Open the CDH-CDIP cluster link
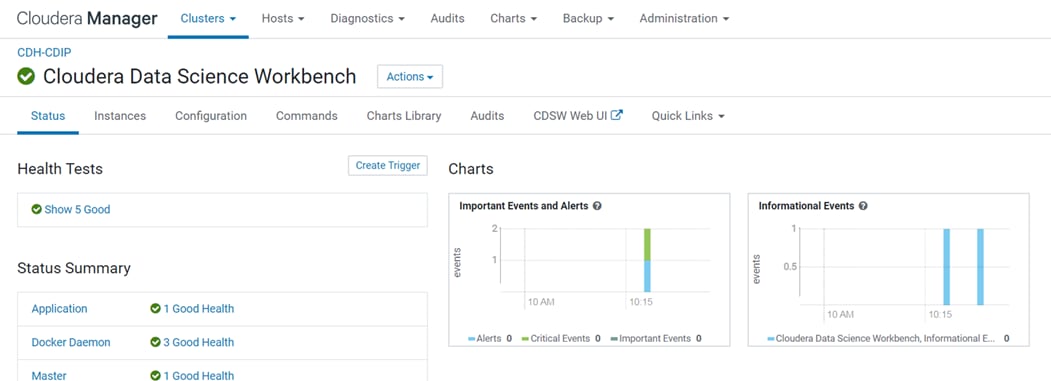Screen dimensions: 1051x381 click(x=44, y=52)
